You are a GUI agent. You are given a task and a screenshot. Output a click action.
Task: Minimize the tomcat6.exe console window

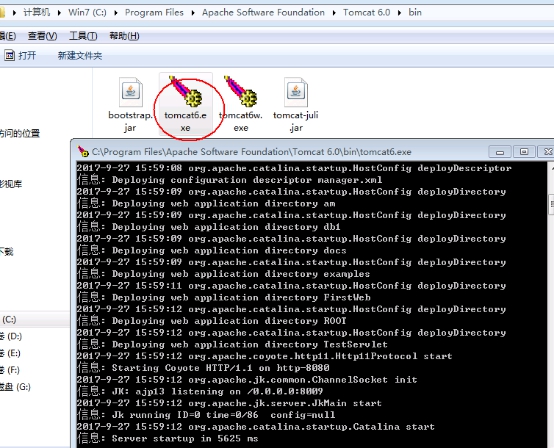(x=500, y=152)
